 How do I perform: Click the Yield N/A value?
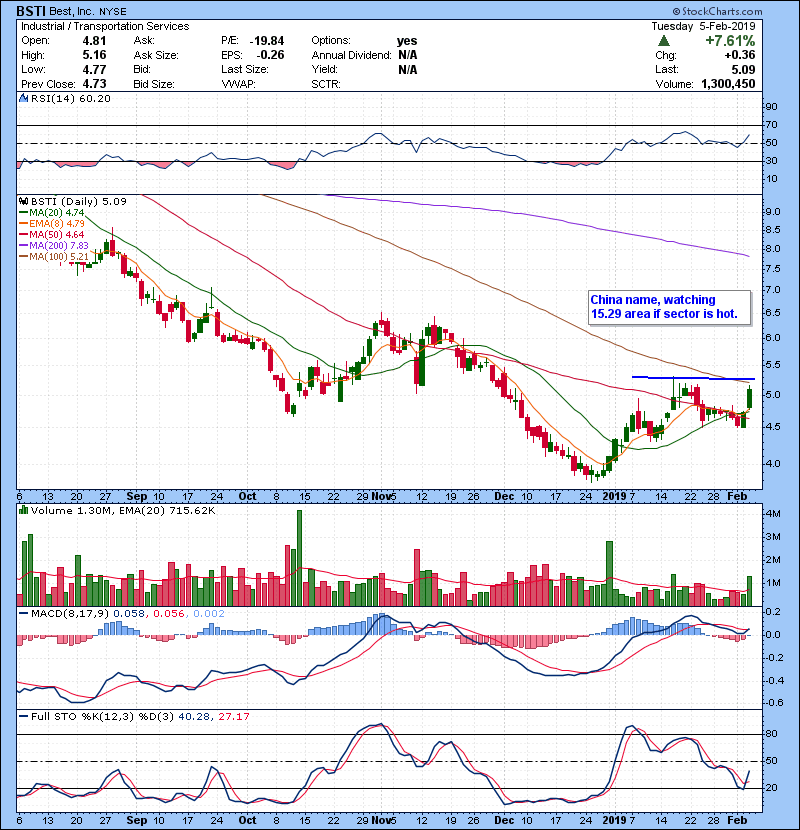coord(407,69)
